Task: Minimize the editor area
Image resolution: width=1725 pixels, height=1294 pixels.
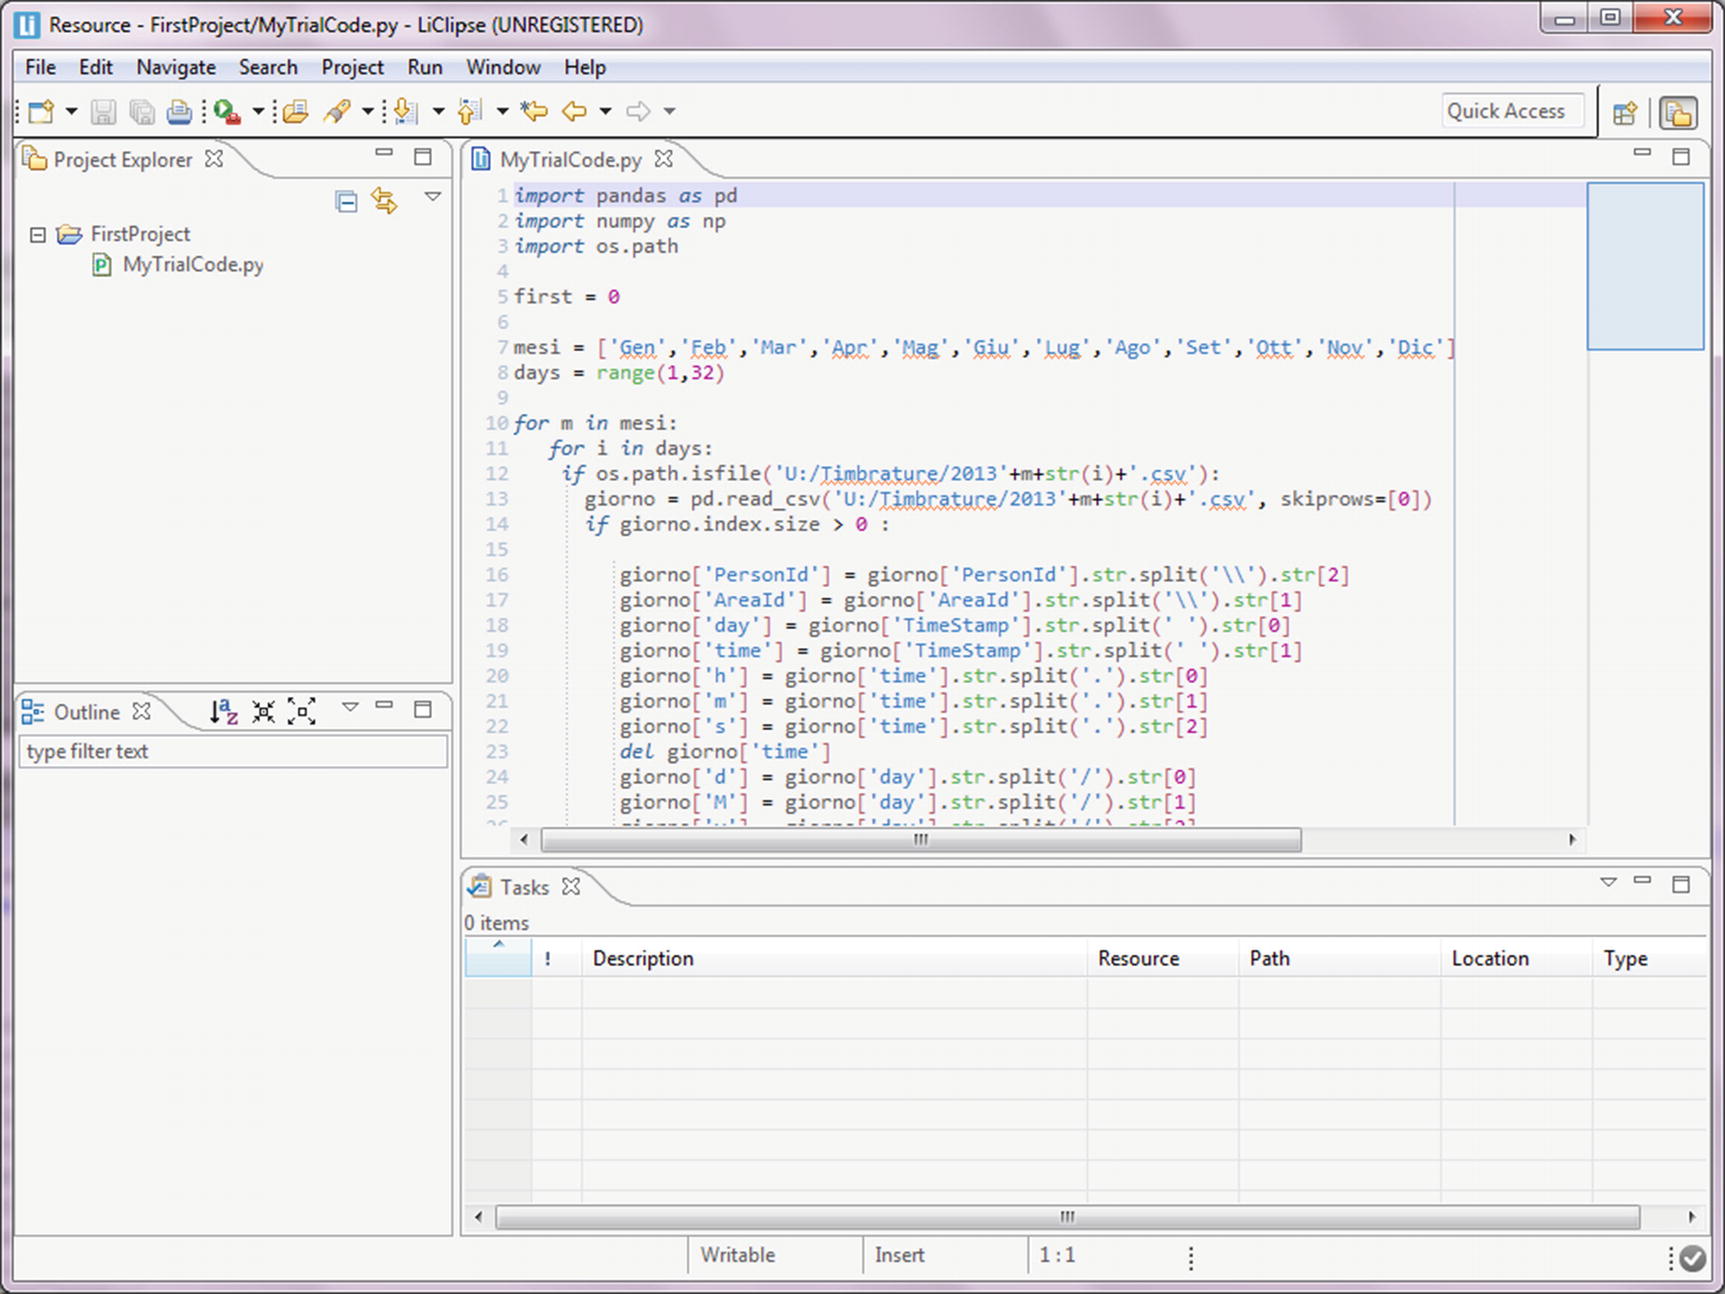Action: [1642, 154]
